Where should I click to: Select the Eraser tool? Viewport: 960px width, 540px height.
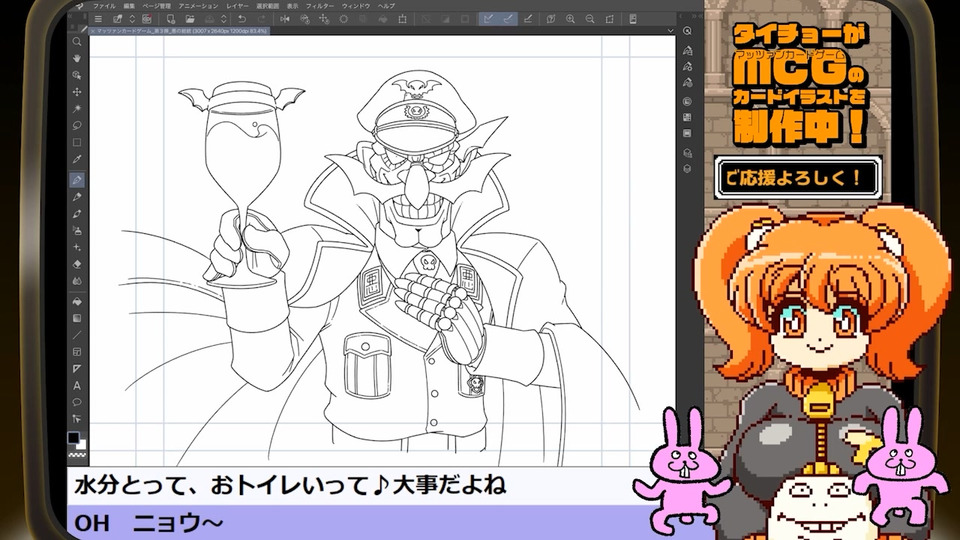[x=77, y=264]
